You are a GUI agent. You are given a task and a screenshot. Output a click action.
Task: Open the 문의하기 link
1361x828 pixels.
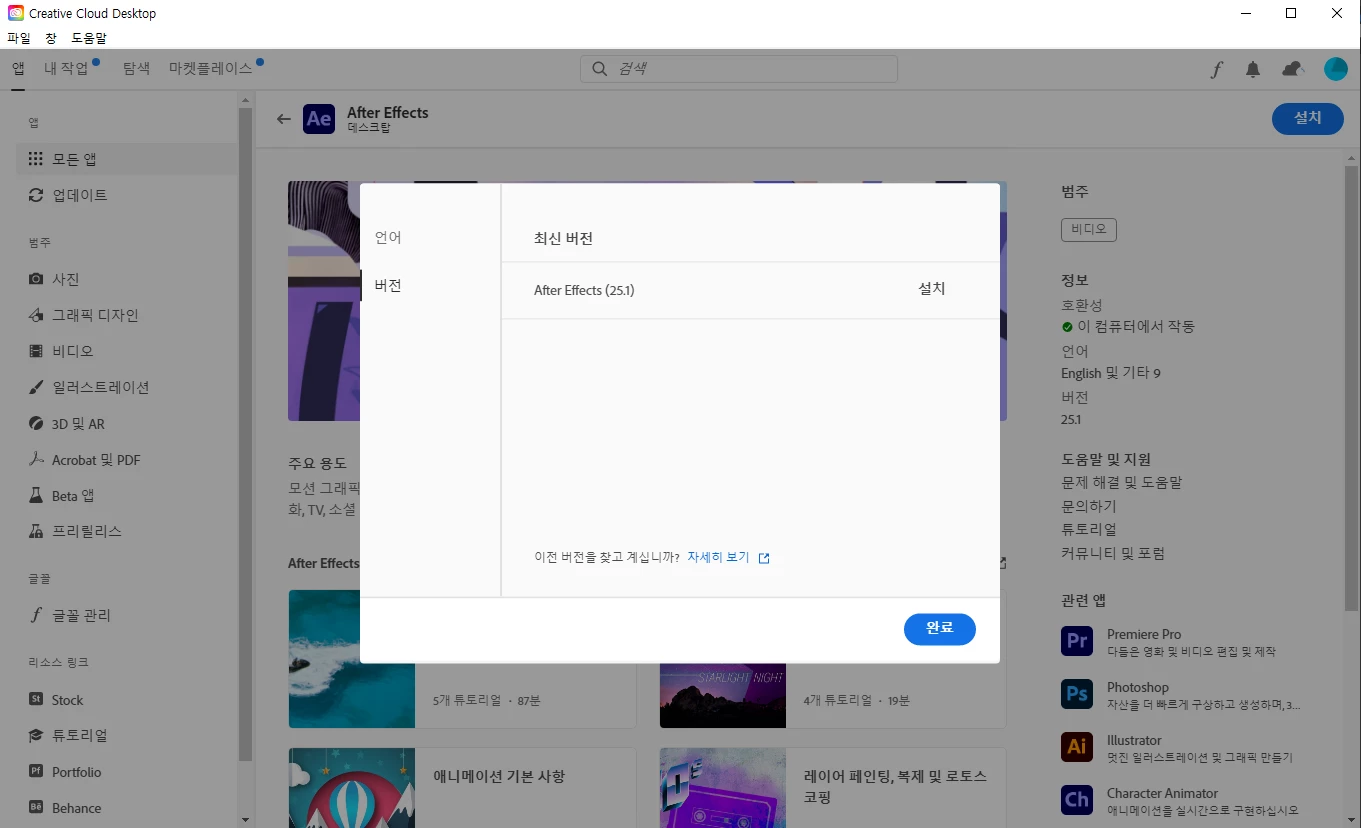(x=1089, y=506)
